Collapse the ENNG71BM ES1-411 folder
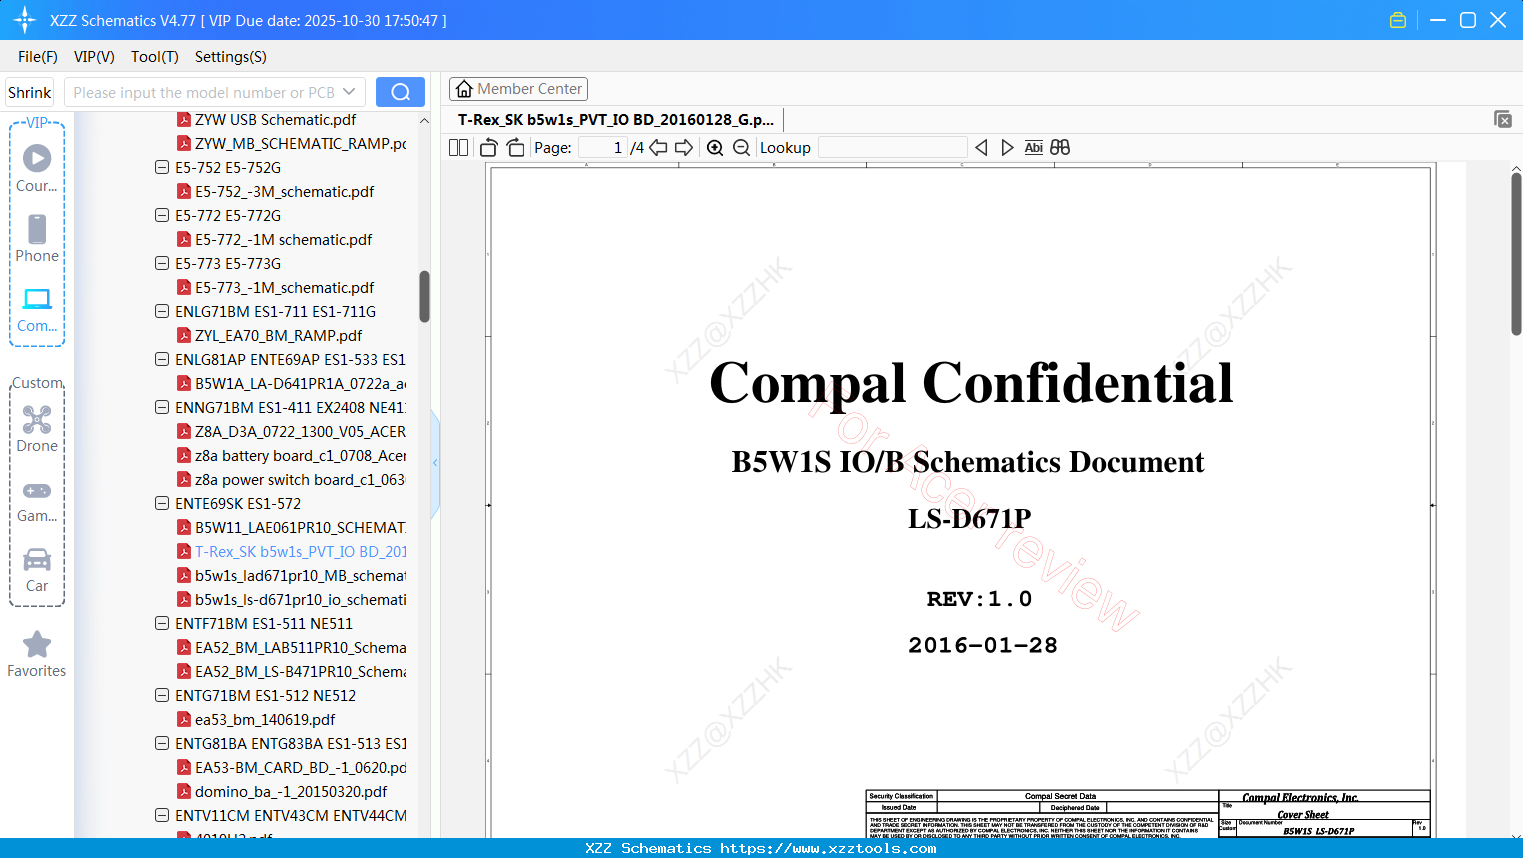This screenshot has height=858, width=1523. (x=162, y=407)
